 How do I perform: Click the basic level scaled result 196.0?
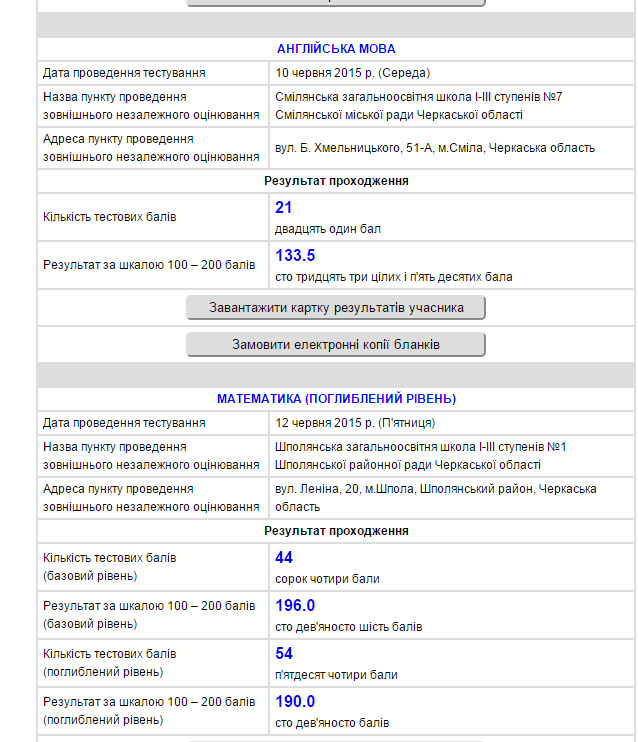[x=295, y=605]
